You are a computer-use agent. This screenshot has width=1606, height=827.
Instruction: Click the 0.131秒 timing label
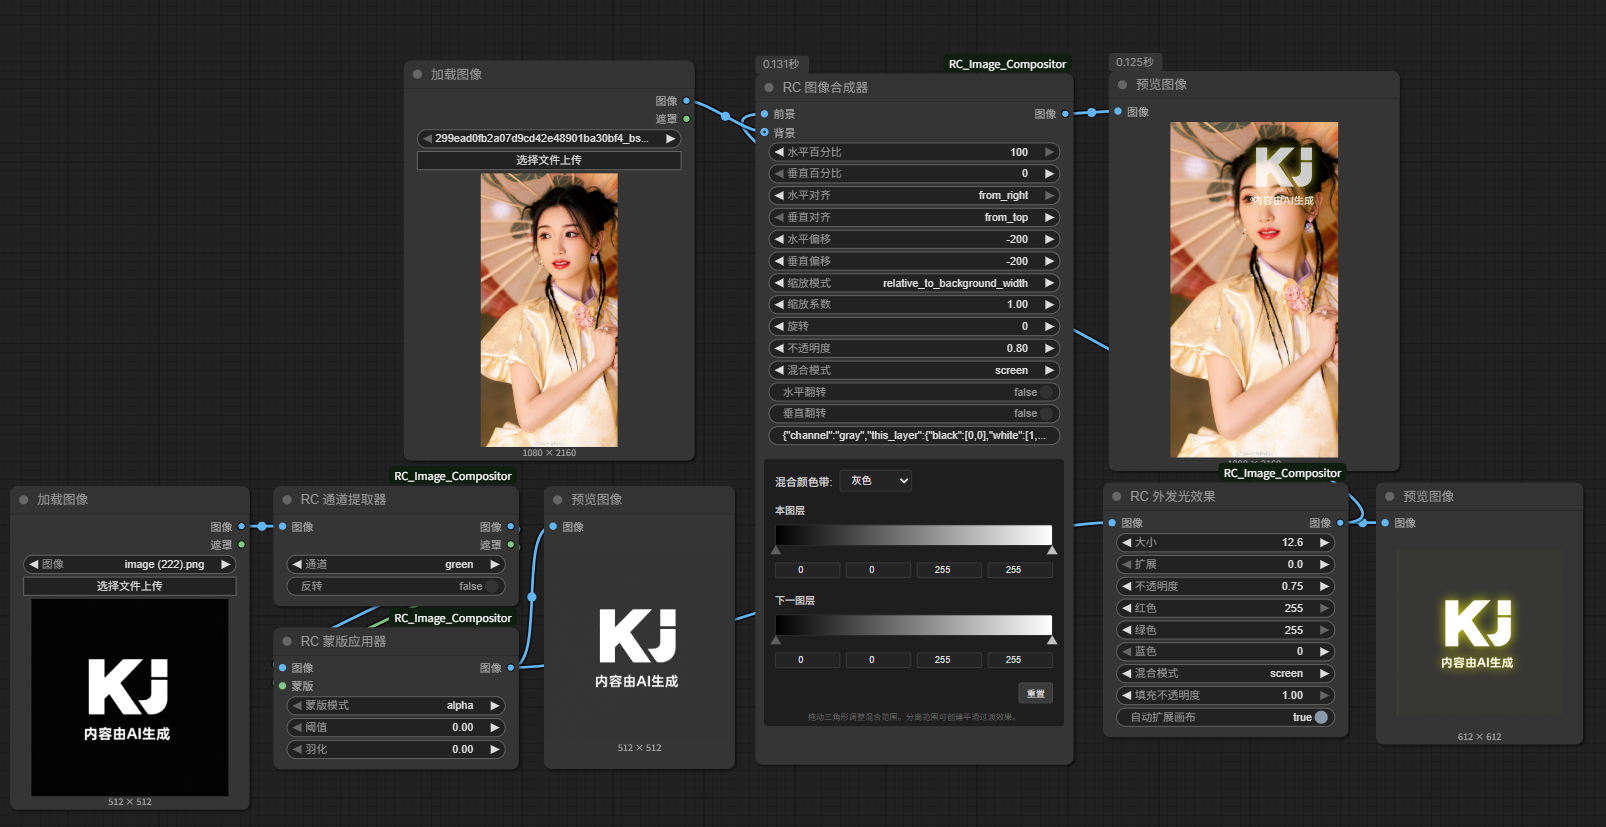click(781, 64)
